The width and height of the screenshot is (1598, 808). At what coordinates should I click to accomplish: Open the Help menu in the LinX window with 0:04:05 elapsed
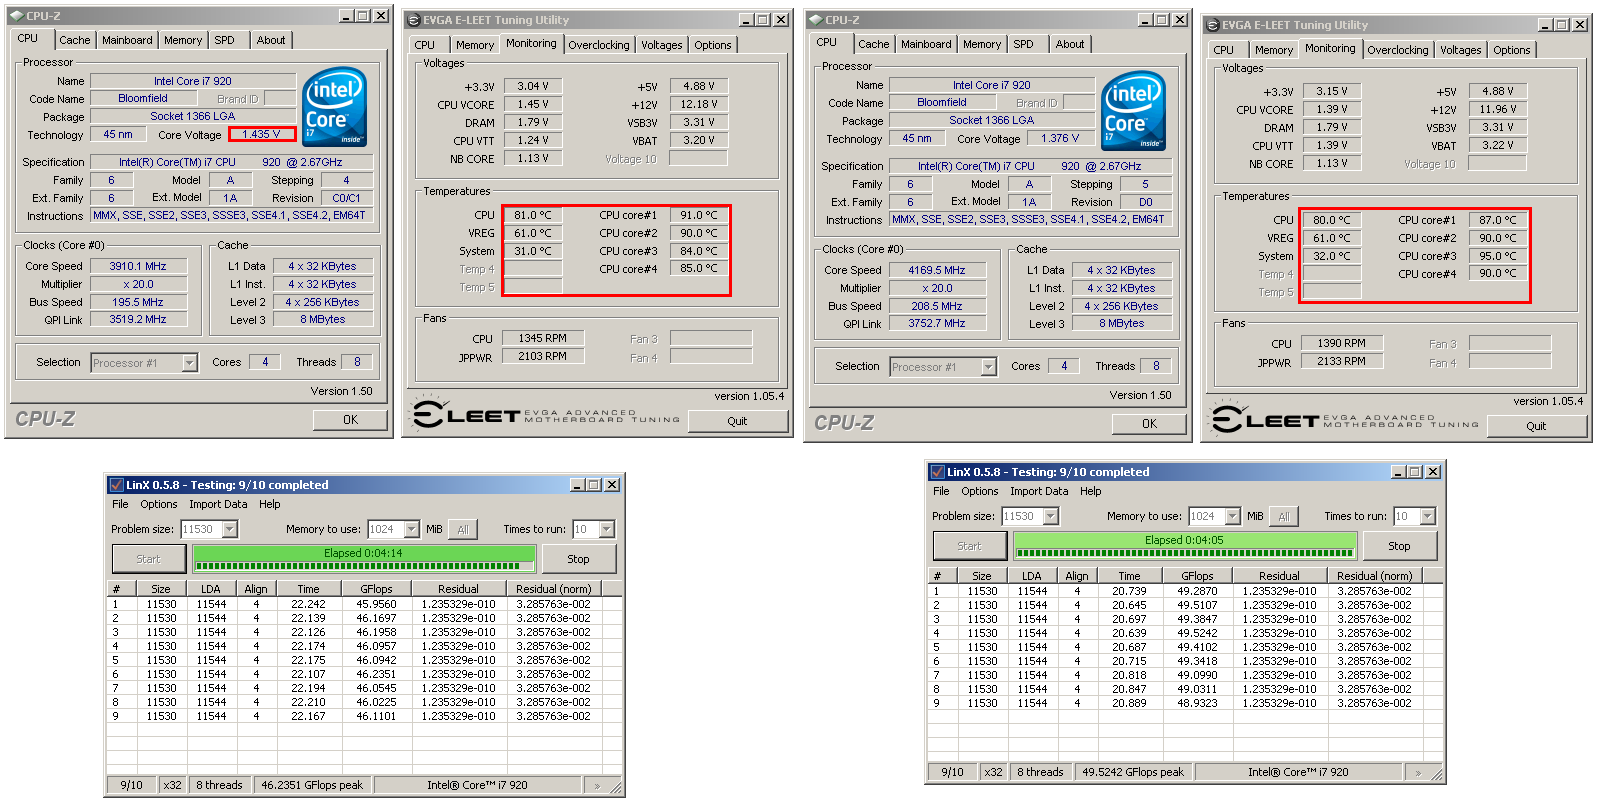pos(1090,491)
